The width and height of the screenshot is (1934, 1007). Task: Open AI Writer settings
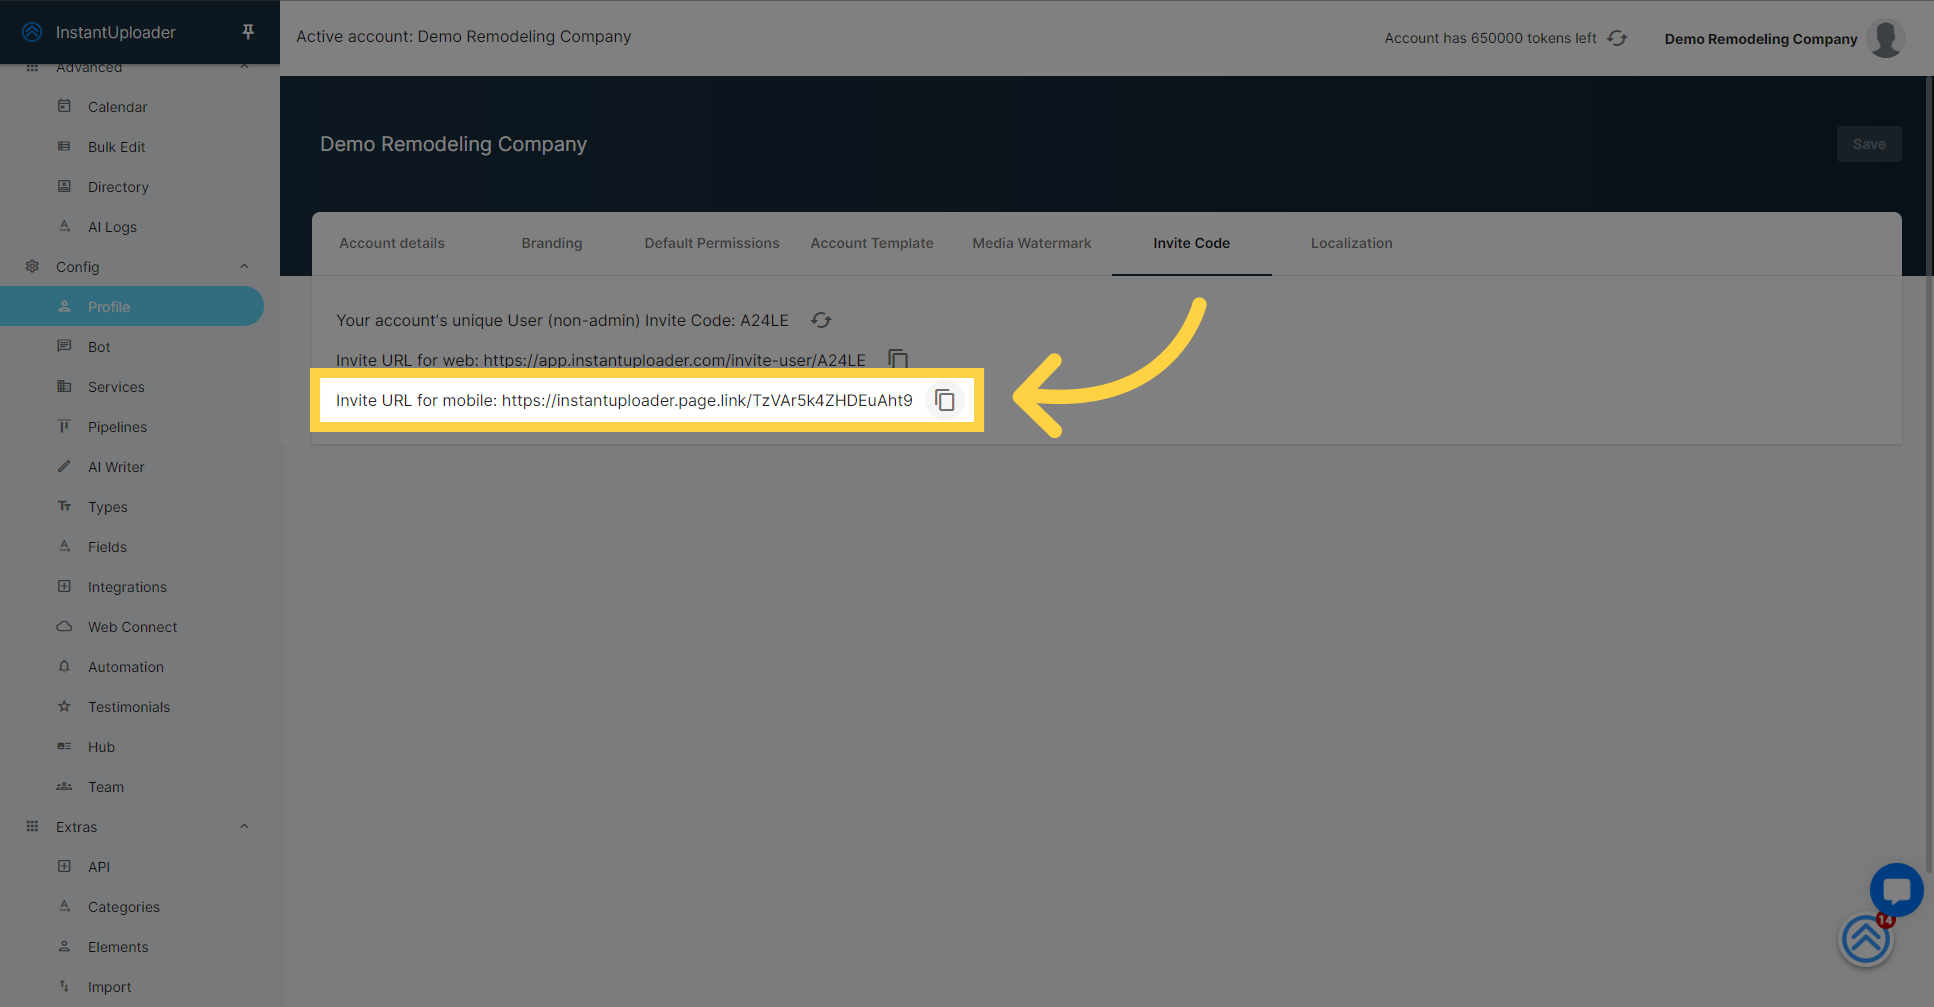[x=132, y=467]
